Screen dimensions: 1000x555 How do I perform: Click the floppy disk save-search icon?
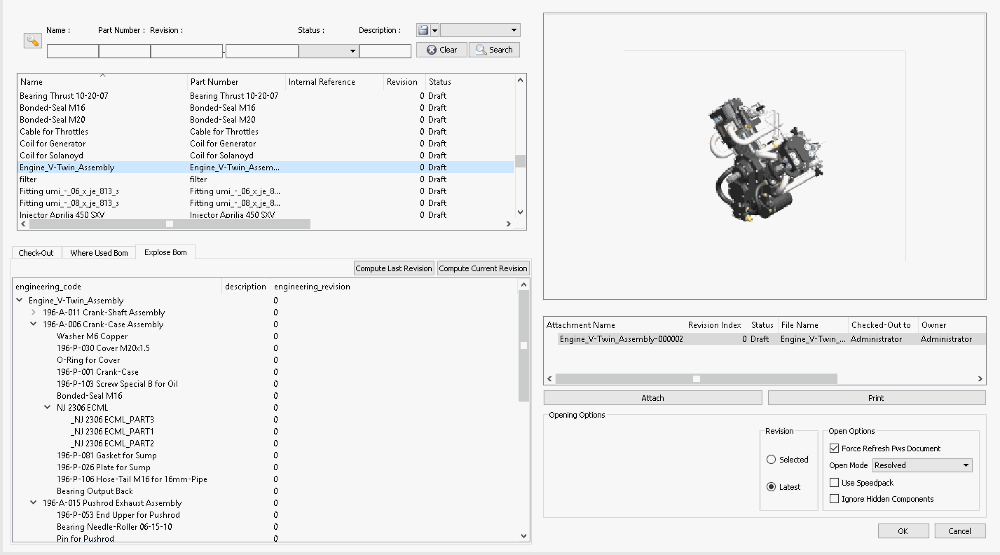(423, 31)
